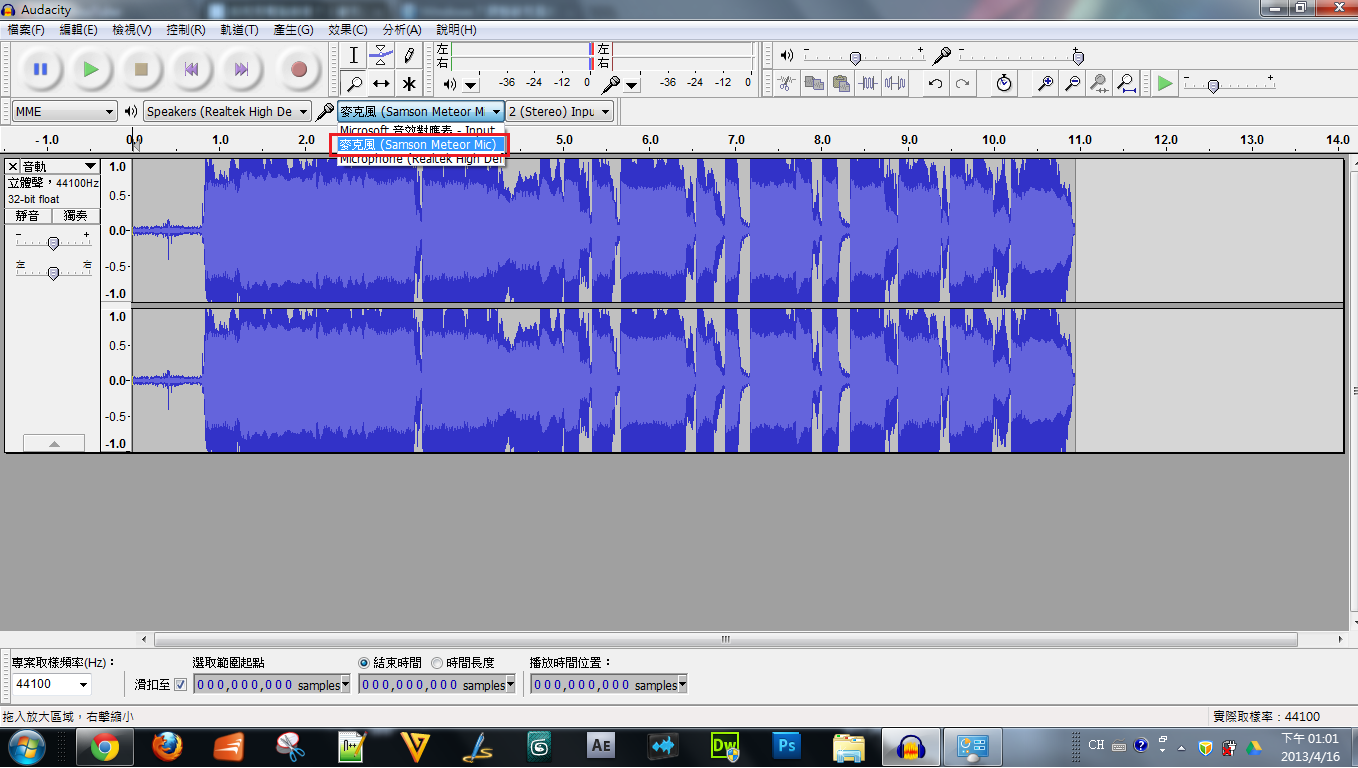Open the selection start samples format dropdown
The height and width of the screenshot is (768, 1358).
[346, 685]
